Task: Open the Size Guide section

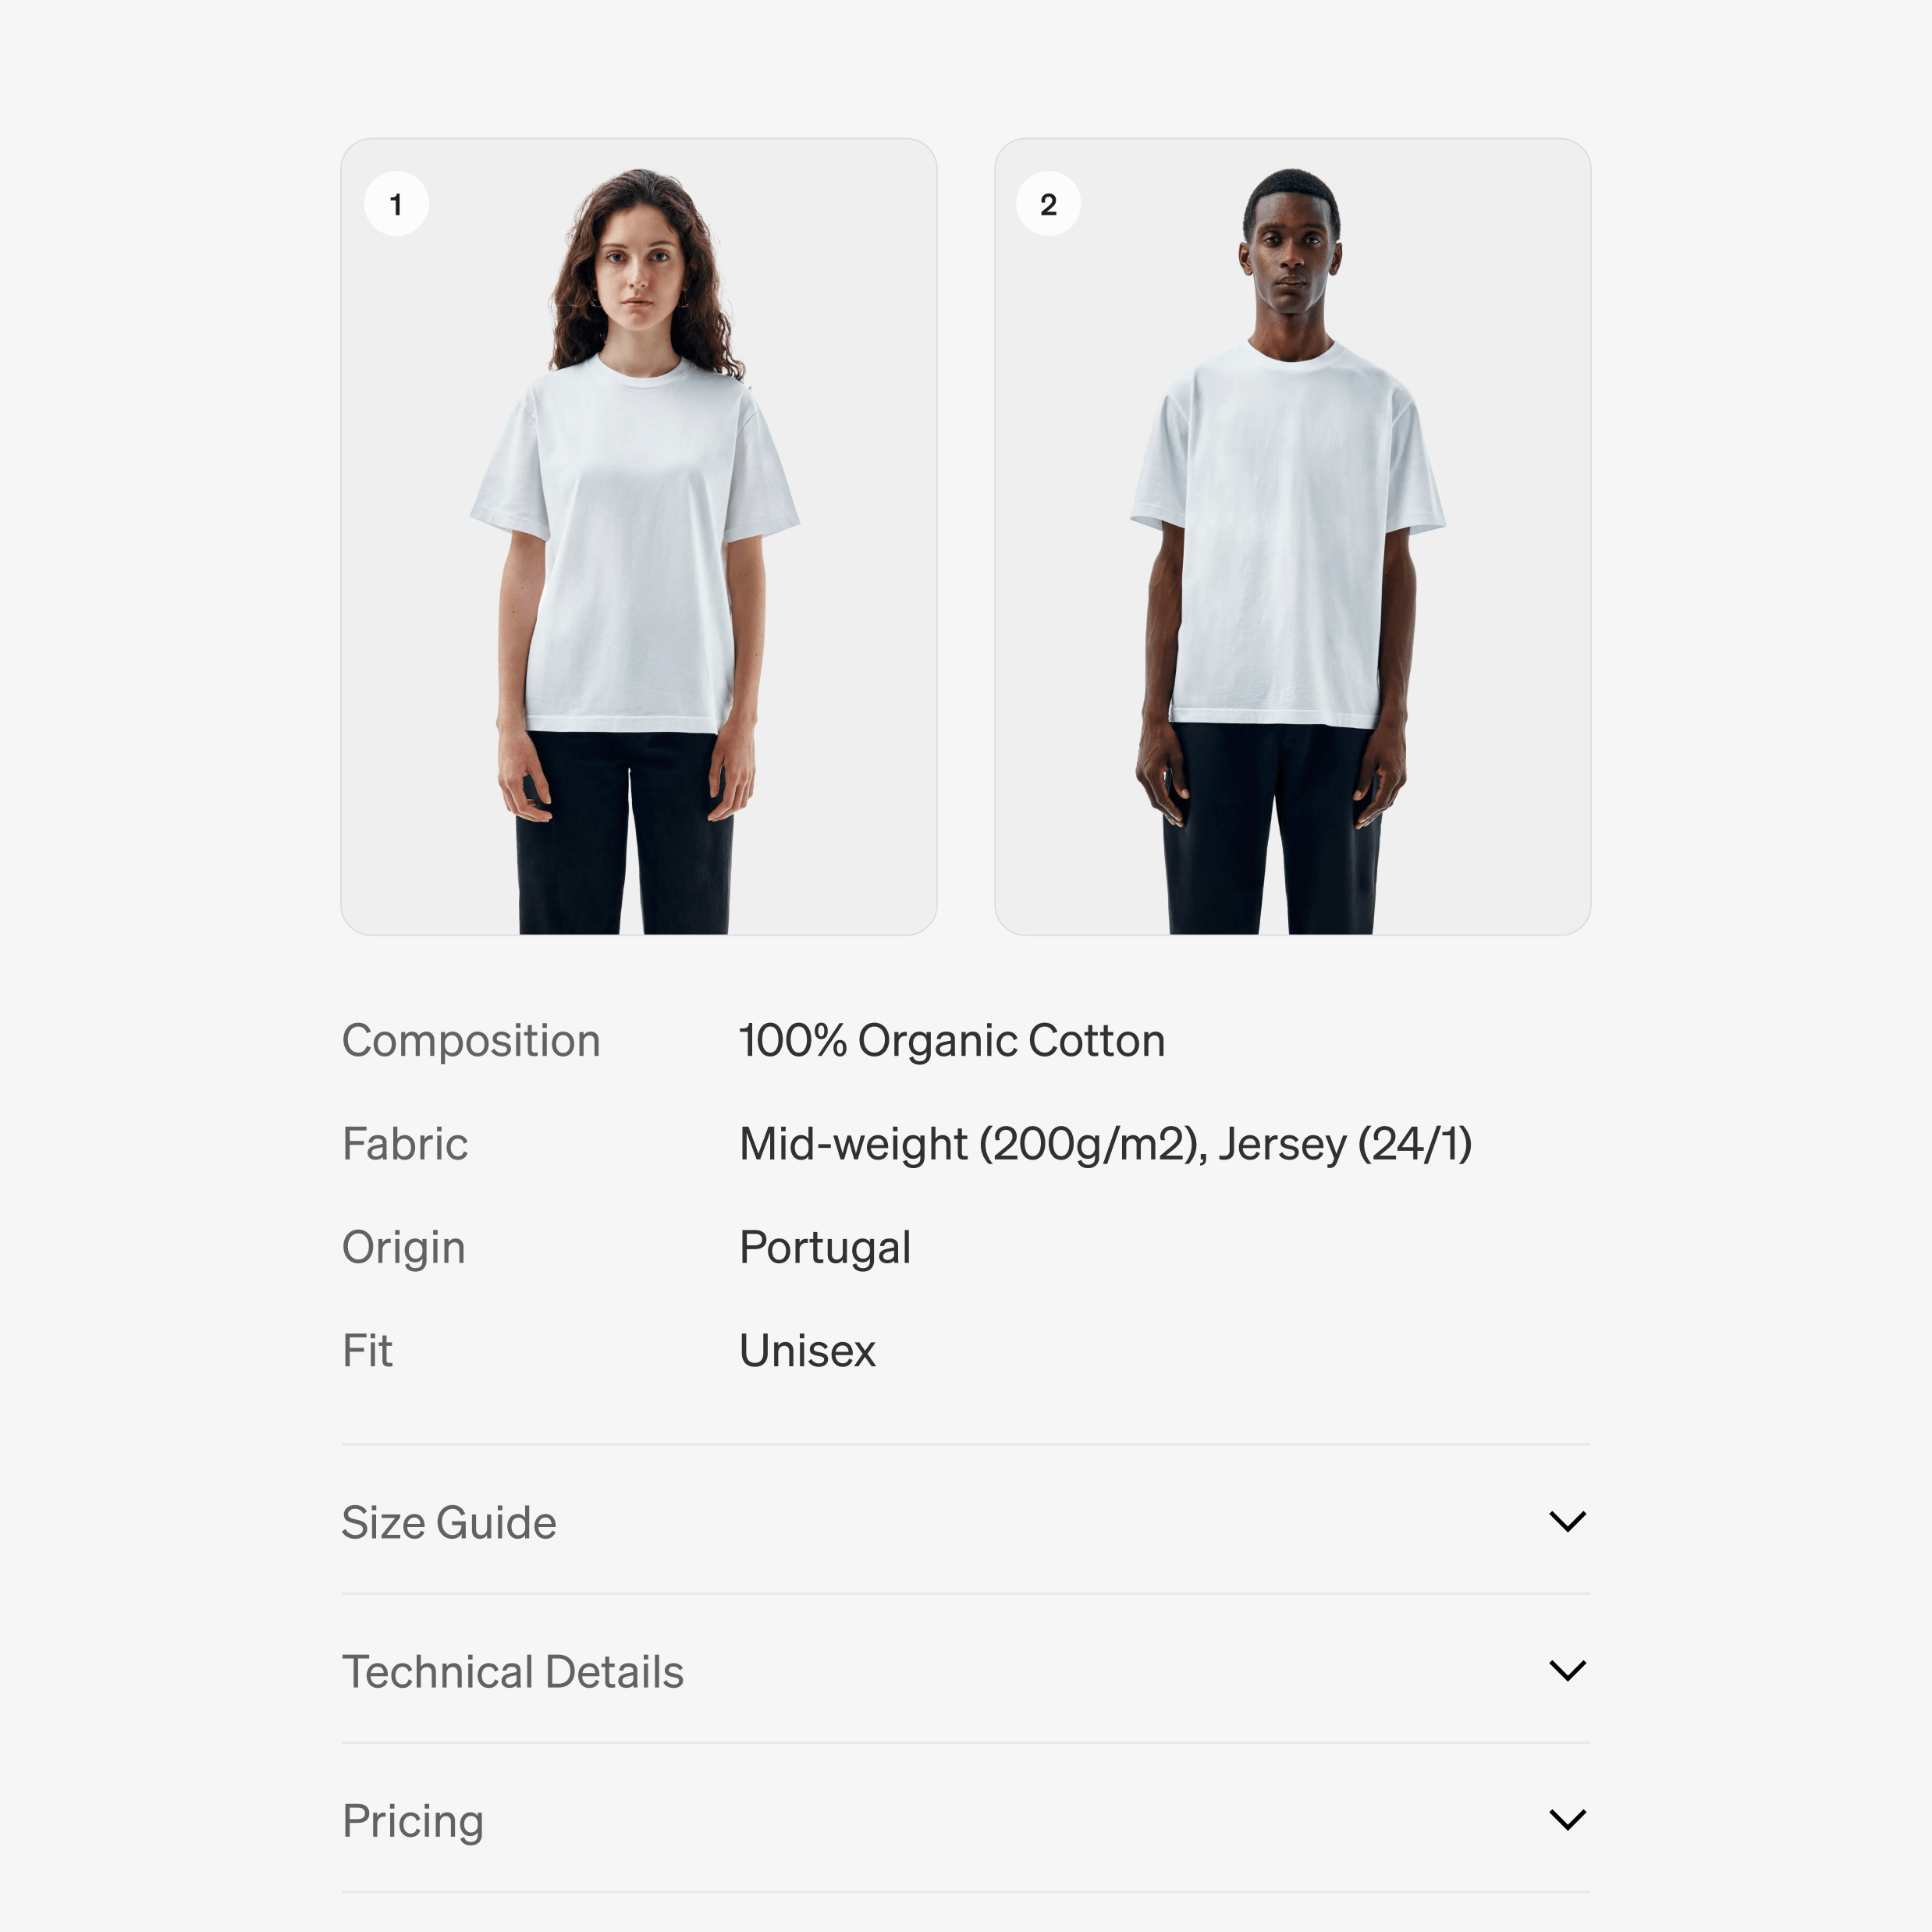Action: (965, 1520)
